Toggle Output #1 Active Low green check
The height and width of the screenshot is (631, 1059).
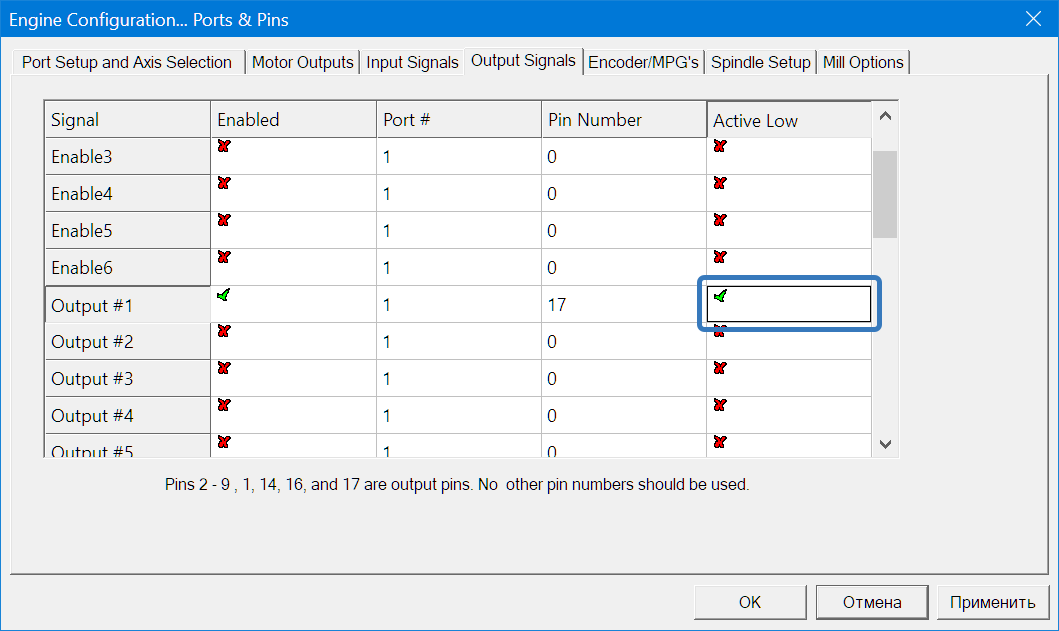point(720,296)
